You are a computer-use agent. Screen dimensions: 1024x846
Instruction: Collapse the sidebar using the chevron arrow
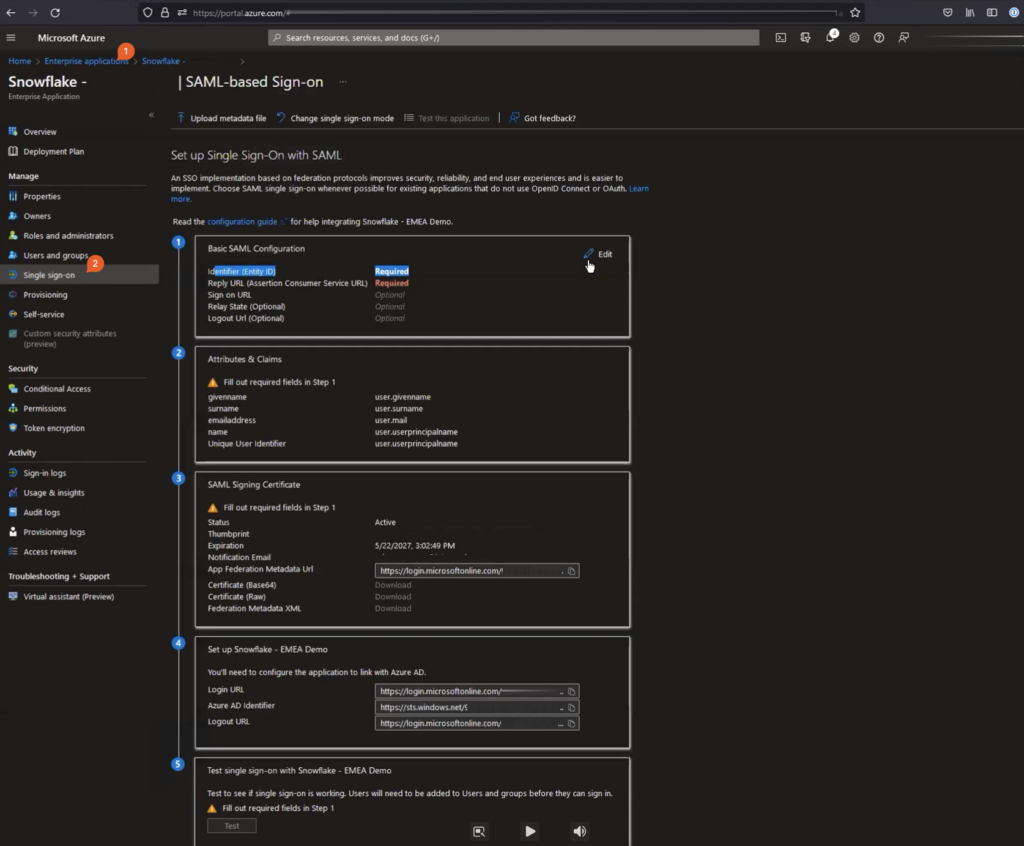(x=151, y=115)
